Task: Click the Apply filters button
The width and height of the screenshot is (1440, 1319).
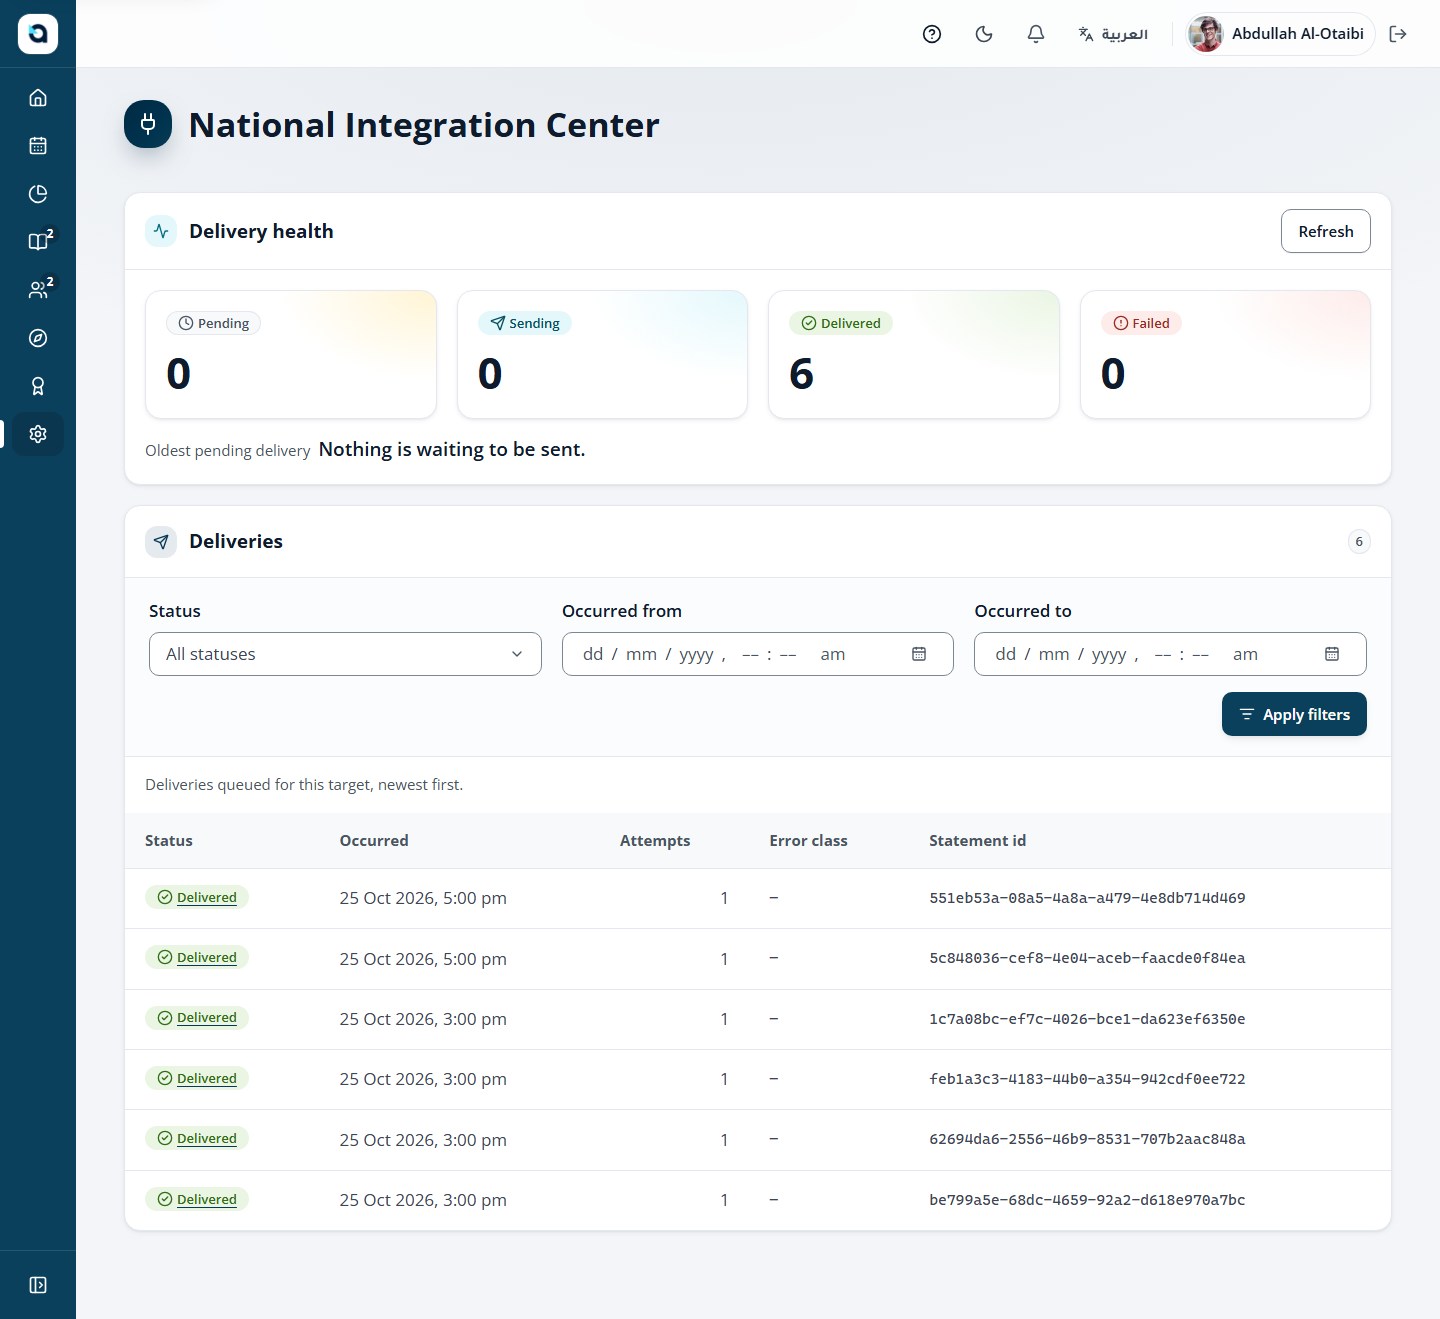Action: tap(1294, 714)
